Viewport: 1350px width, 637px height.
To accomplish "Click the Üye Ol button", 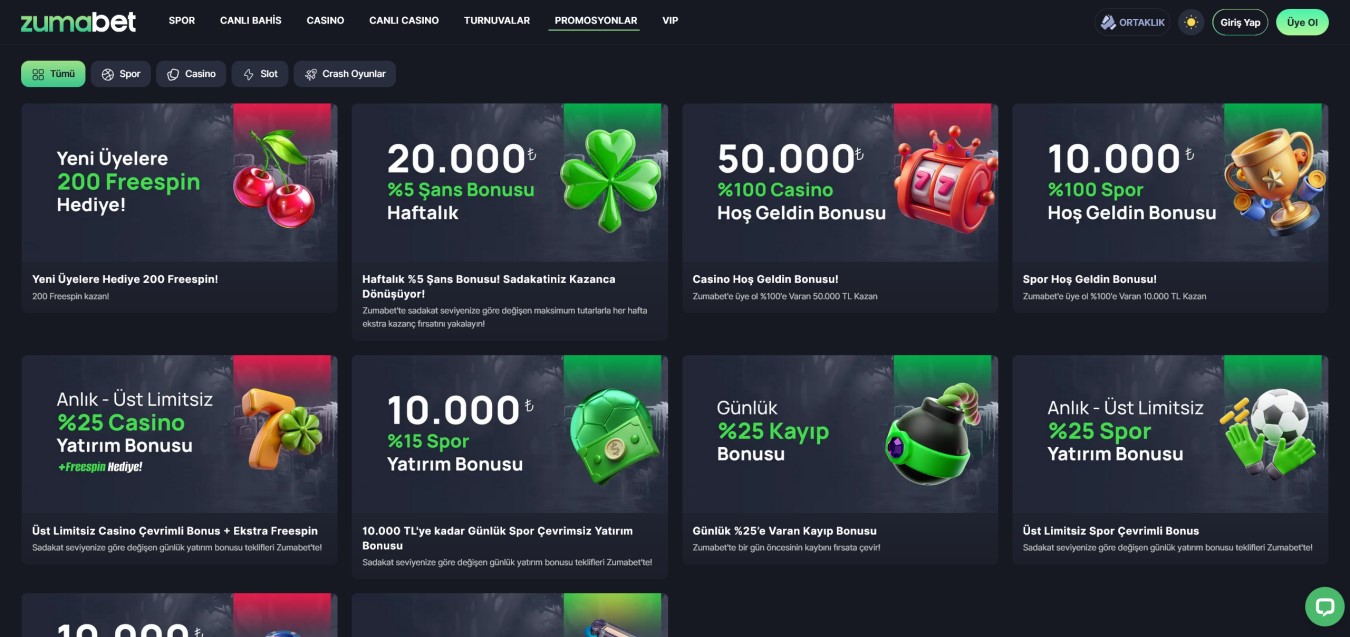I will pyautogui.click(x=1302, y=22).
